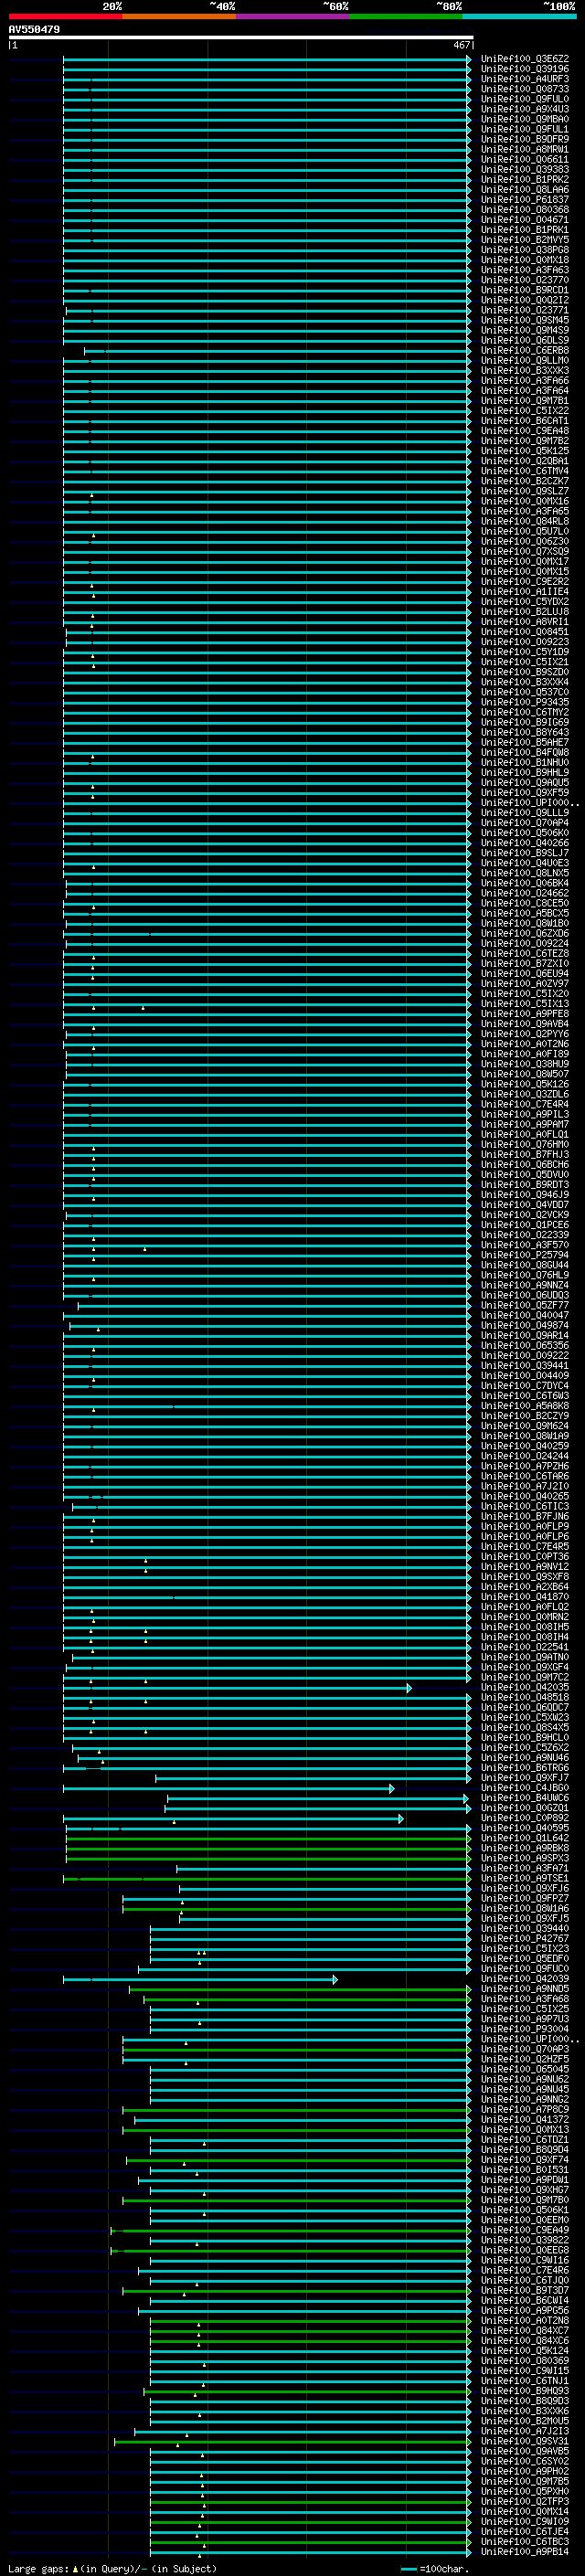Pick the UniRef100_O80368 hit
Image resolution: width=585 pixels, height=2576 pixels.
525,210
